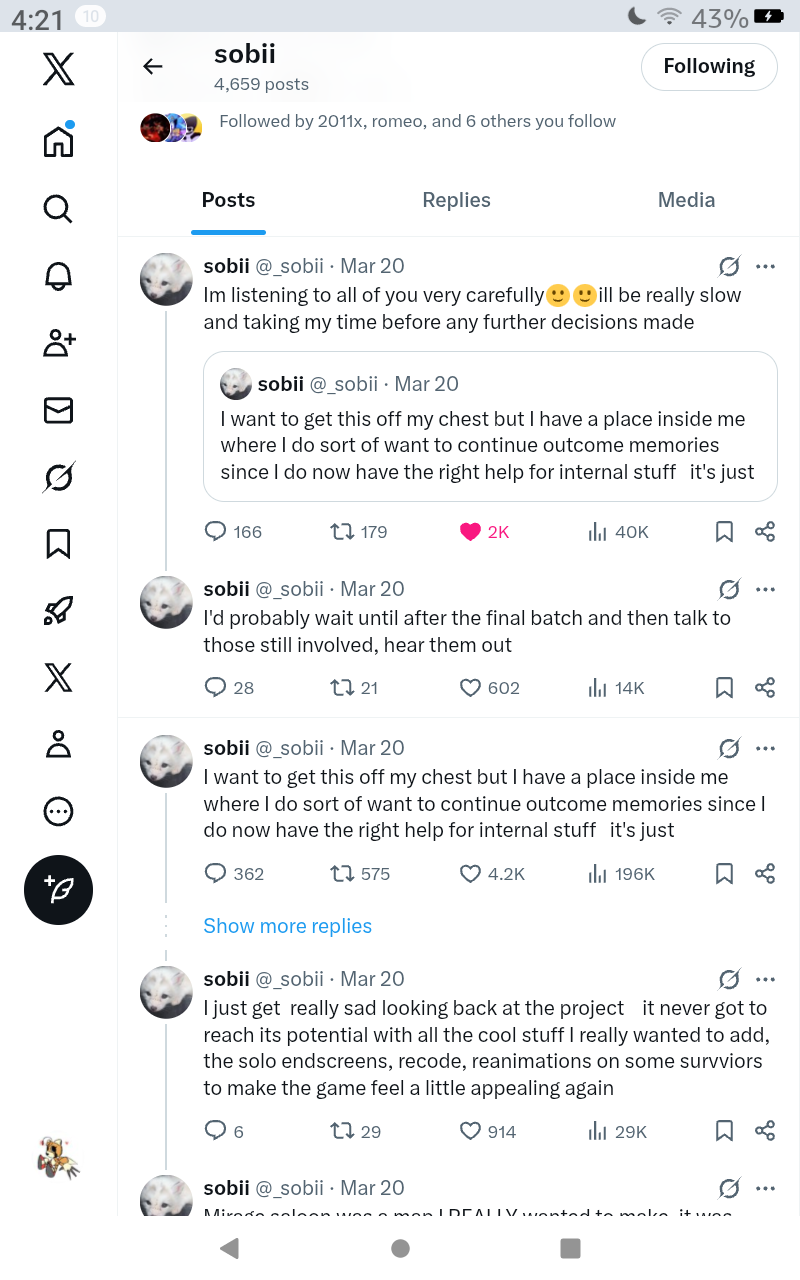This screenshot has width=800, height=1280.
Task: Like the post with 602 likes
Action: coord(470,688)
